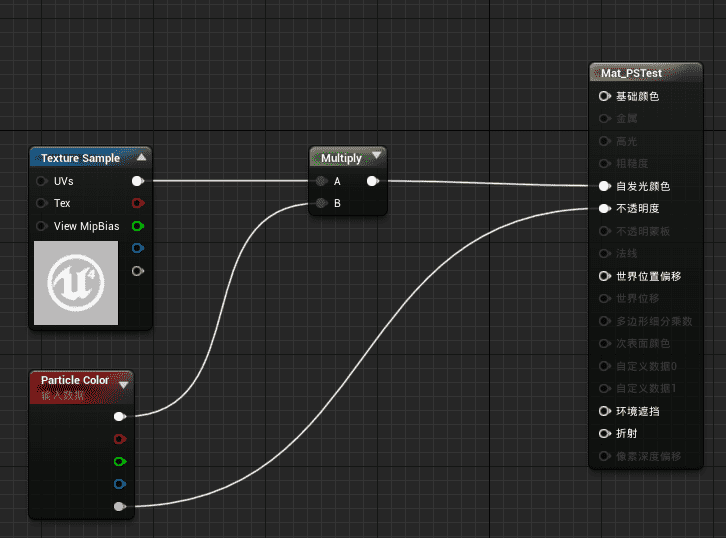This screenshot has height=538, width=726.
Task: Click the 世界位置偏移 input pin
Action: pyautogui.click(x=604, y=276)
